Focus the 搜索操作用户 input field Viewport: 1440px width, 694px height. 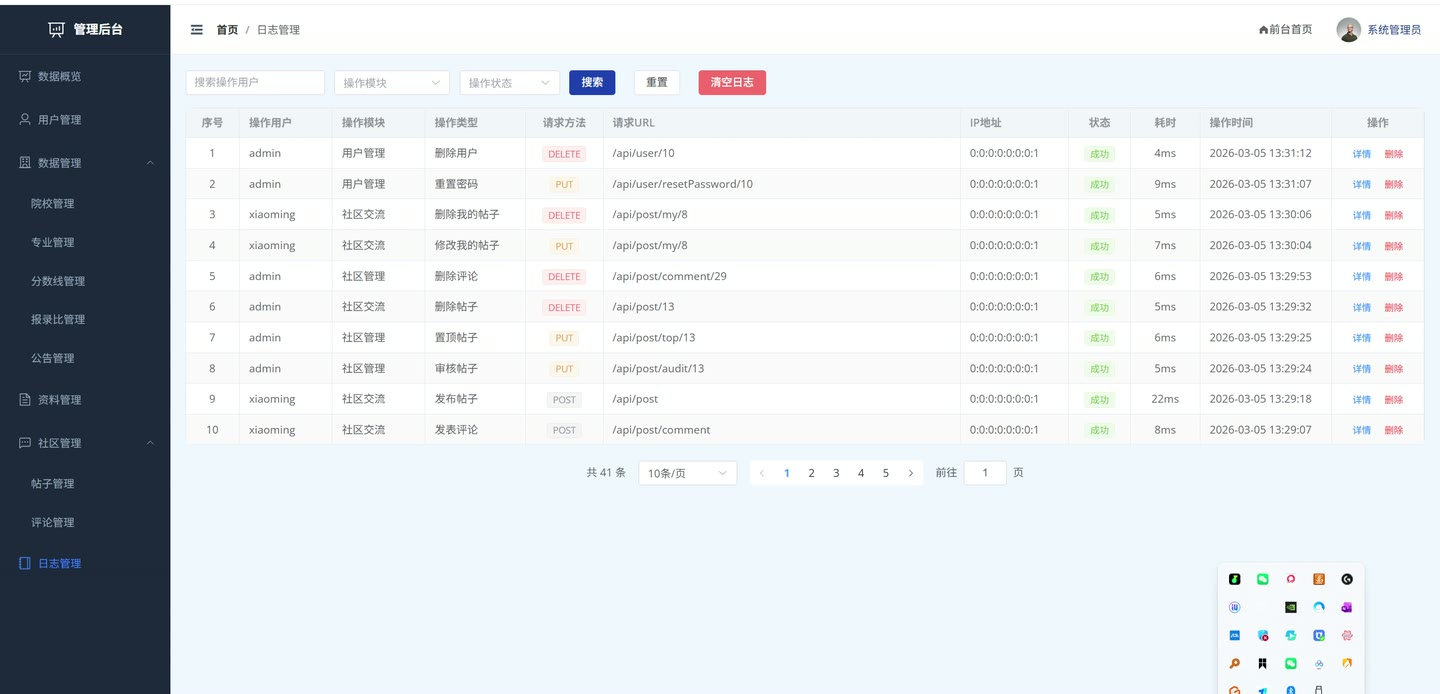tap(255, 83)
